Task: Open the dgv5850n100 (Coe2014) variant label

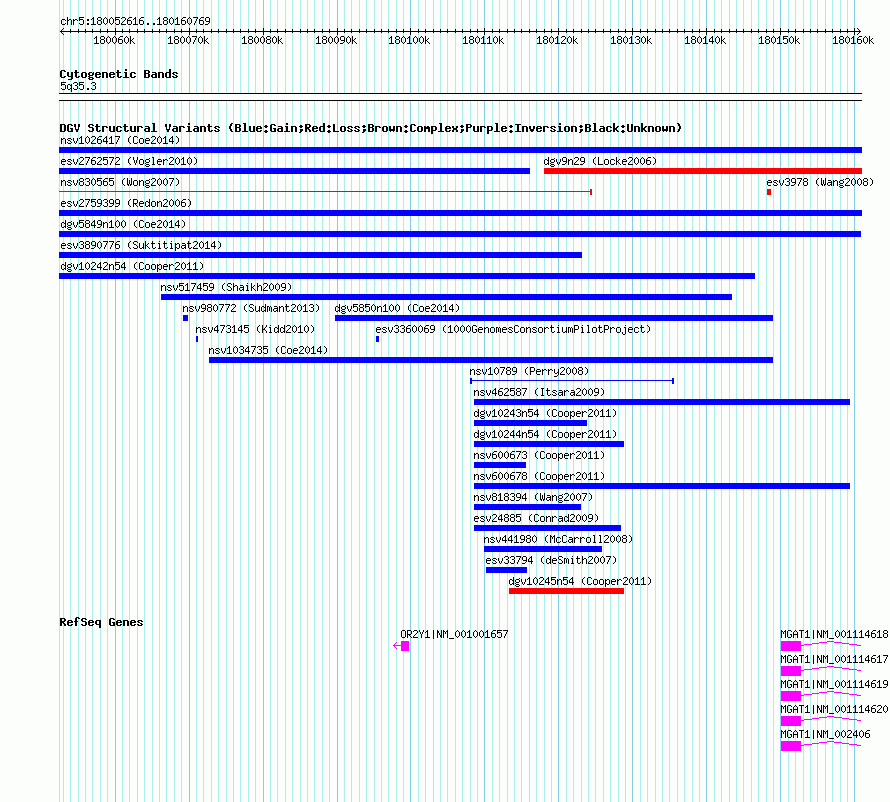Action: point(397,308)
